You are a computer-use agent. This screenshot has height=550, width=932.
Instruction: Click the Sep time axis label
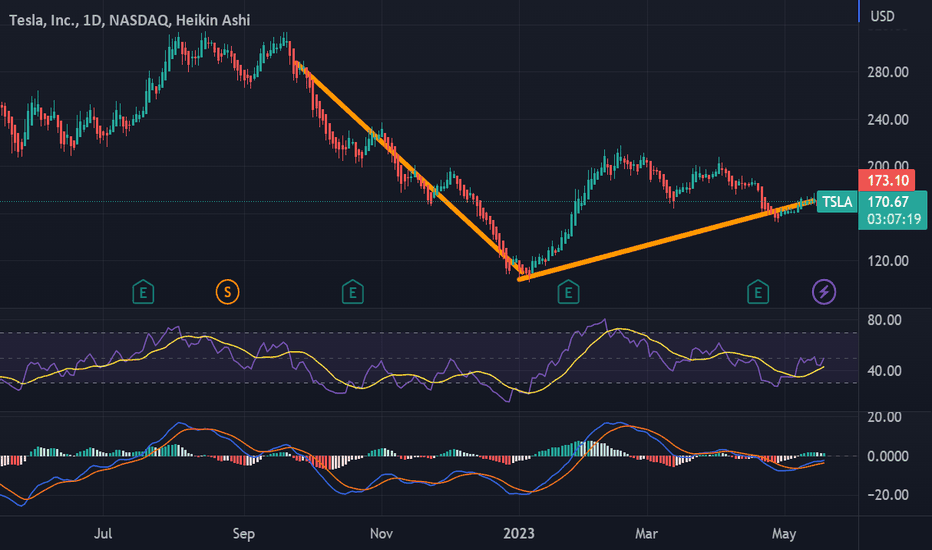[244, 533]
